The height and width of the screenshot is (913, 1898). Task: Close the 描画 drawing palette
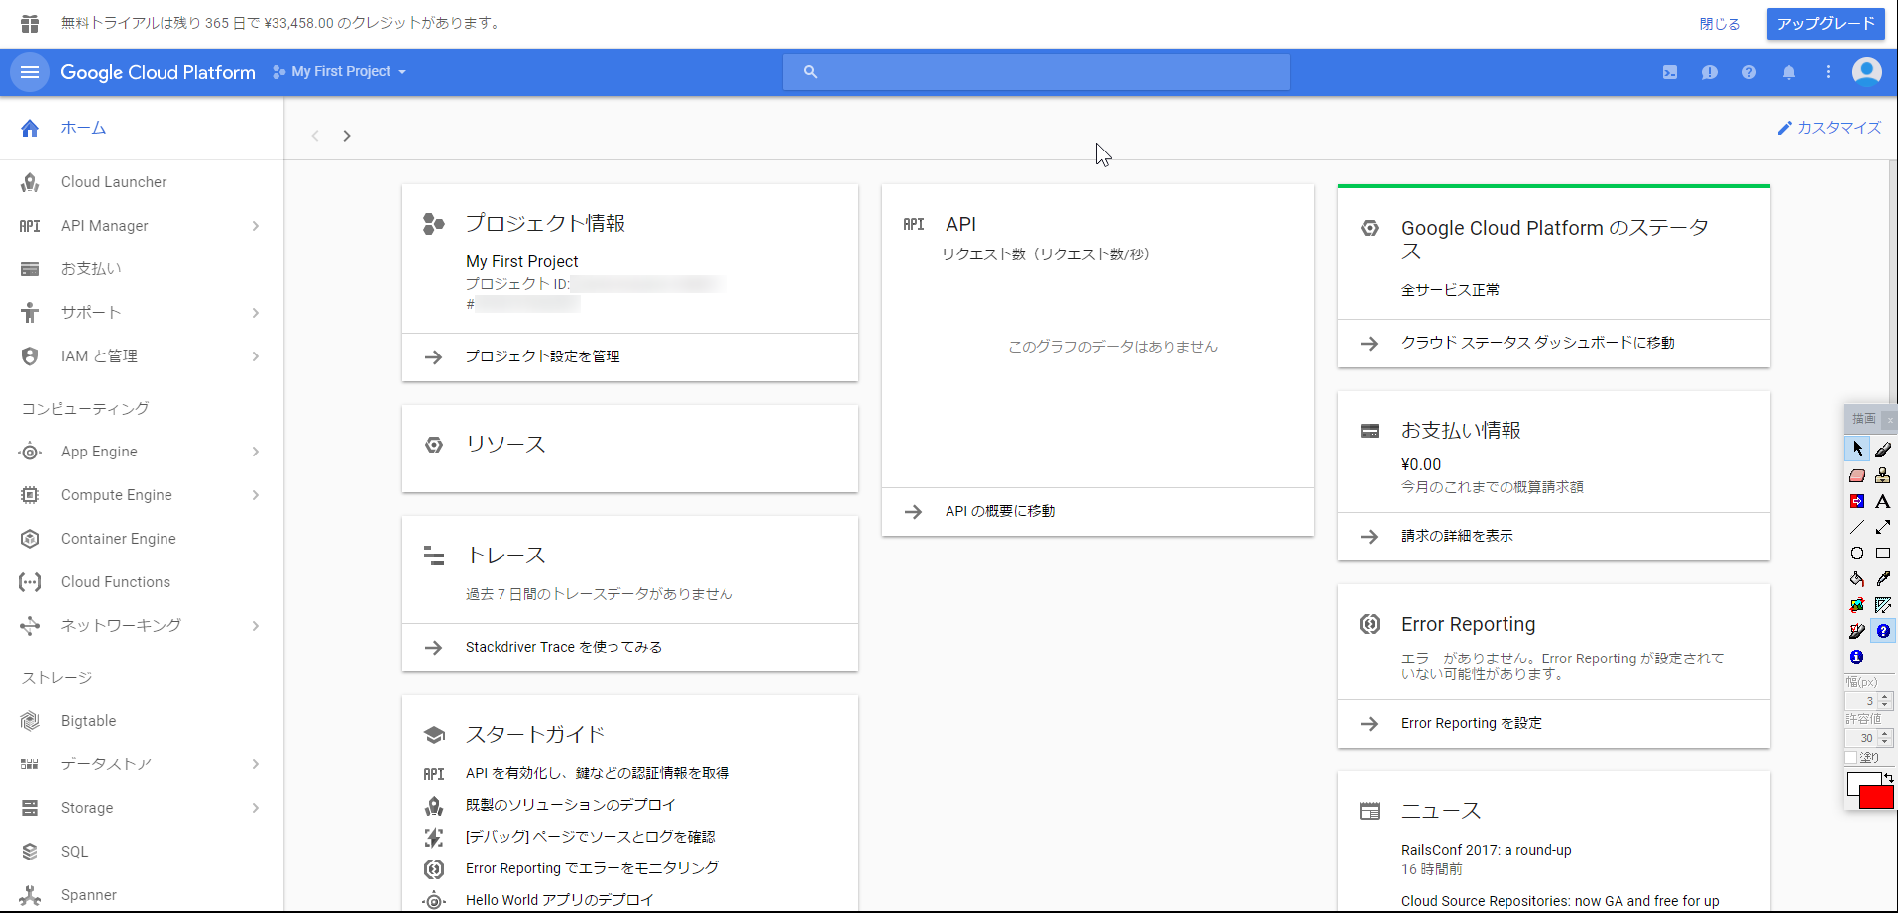1888,419
